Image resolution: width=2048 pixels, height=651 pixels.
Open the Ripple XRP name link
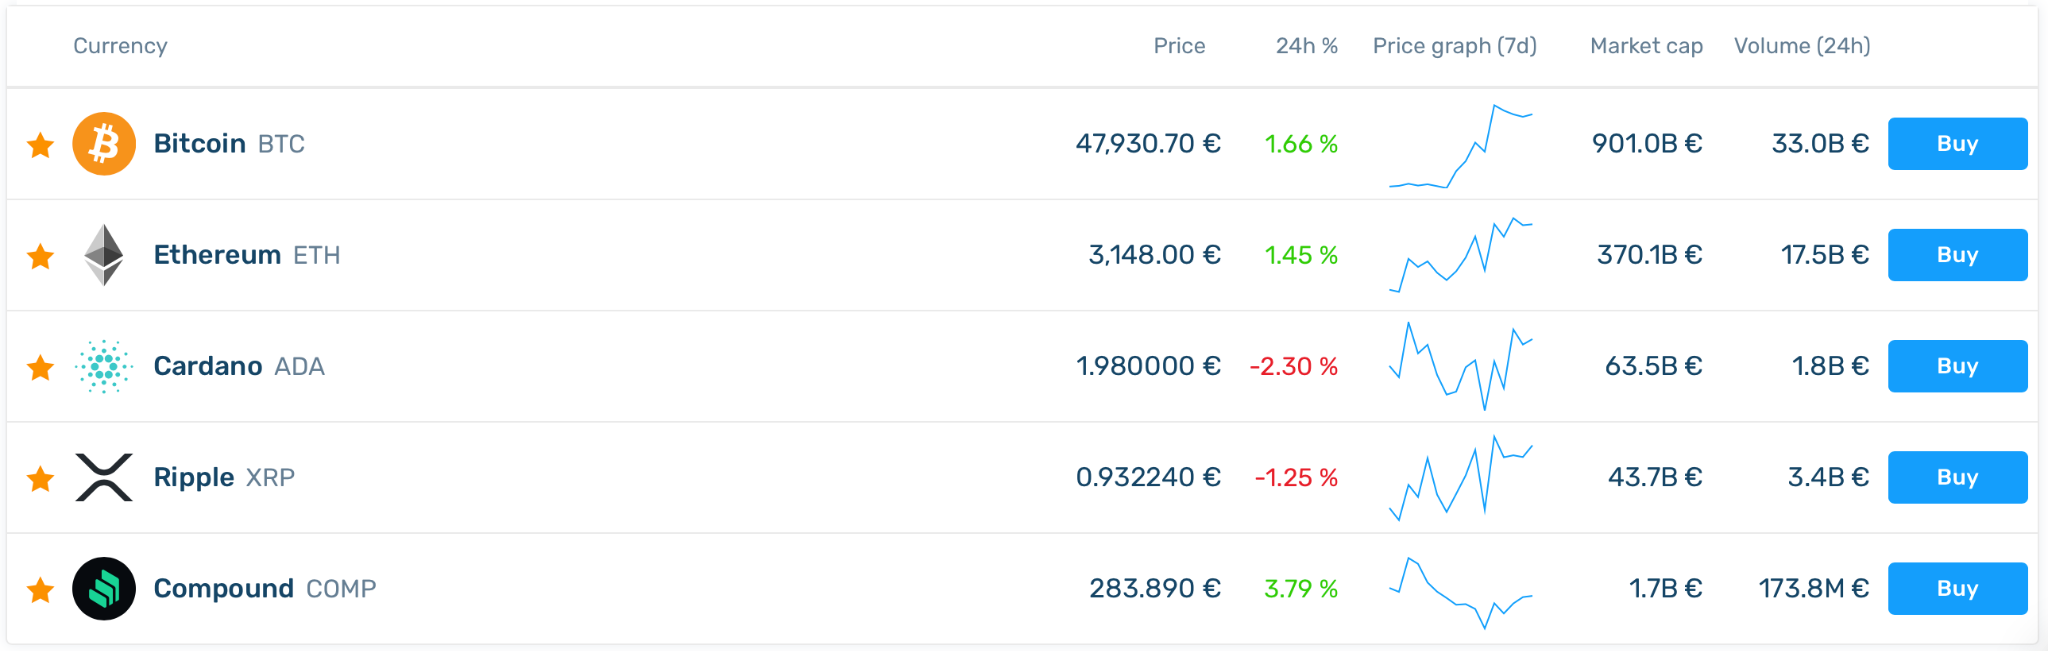[224, 478]
